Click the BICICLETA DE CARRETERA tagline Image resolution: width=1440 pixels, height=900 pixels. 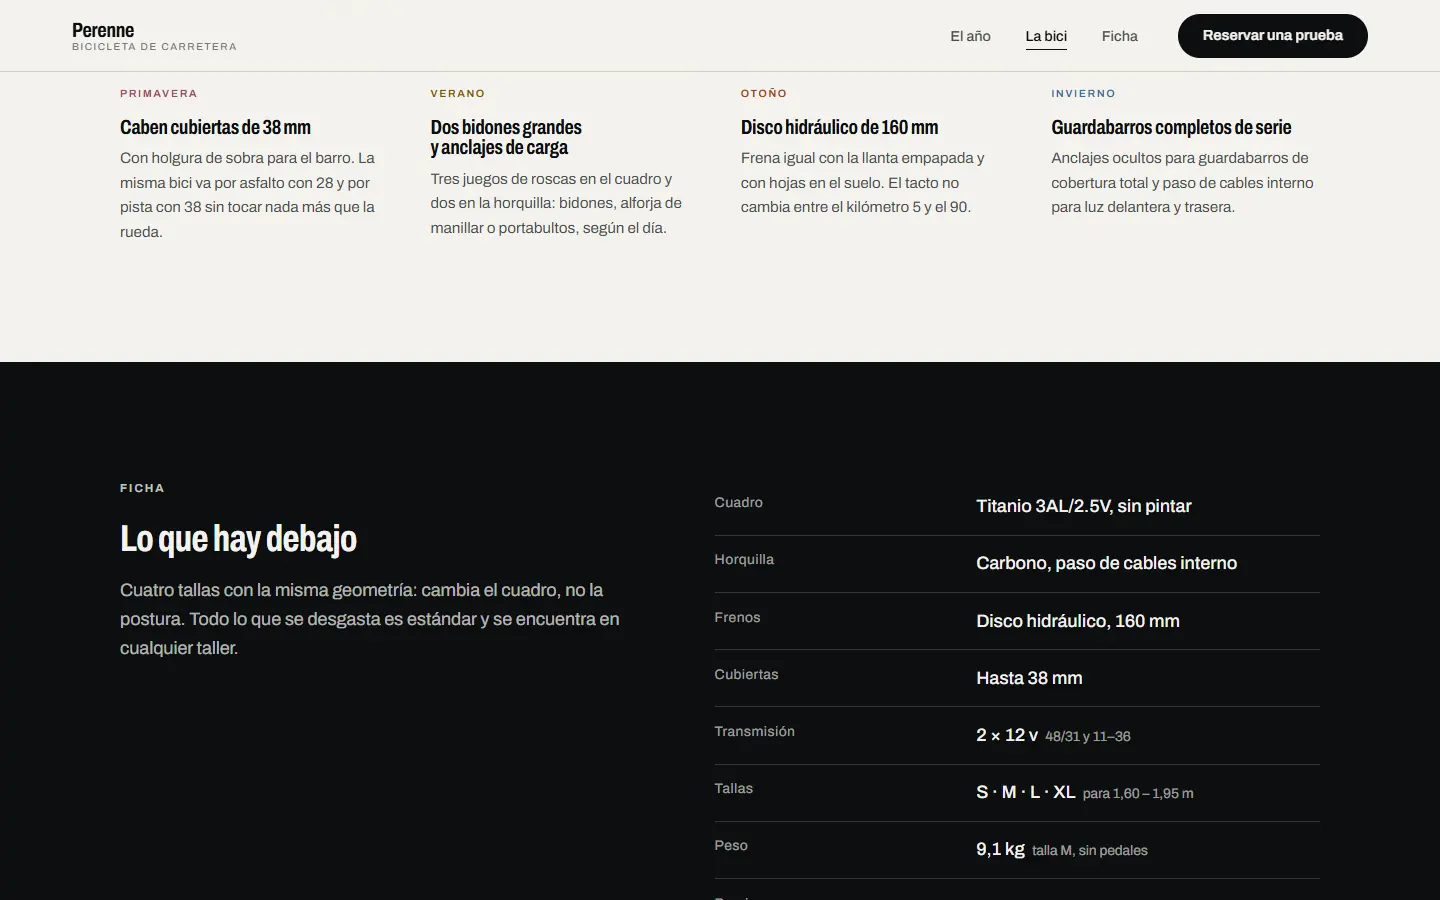click(154, 47)
